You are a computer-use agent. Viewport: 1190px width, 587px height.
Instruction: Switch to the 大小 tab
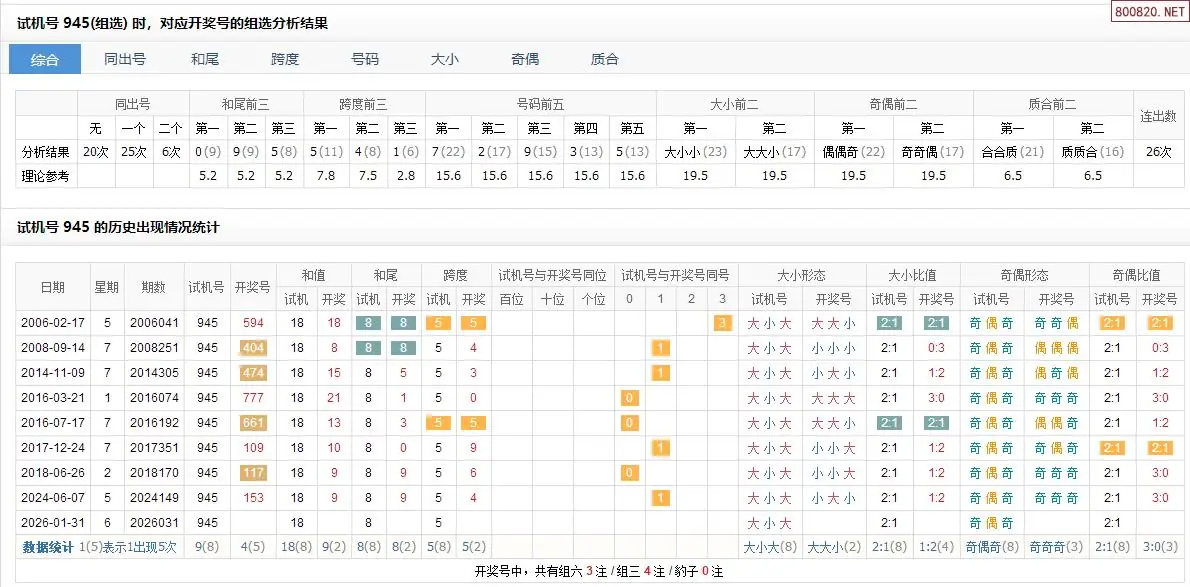pyautogui.click(x=445, y=59)
